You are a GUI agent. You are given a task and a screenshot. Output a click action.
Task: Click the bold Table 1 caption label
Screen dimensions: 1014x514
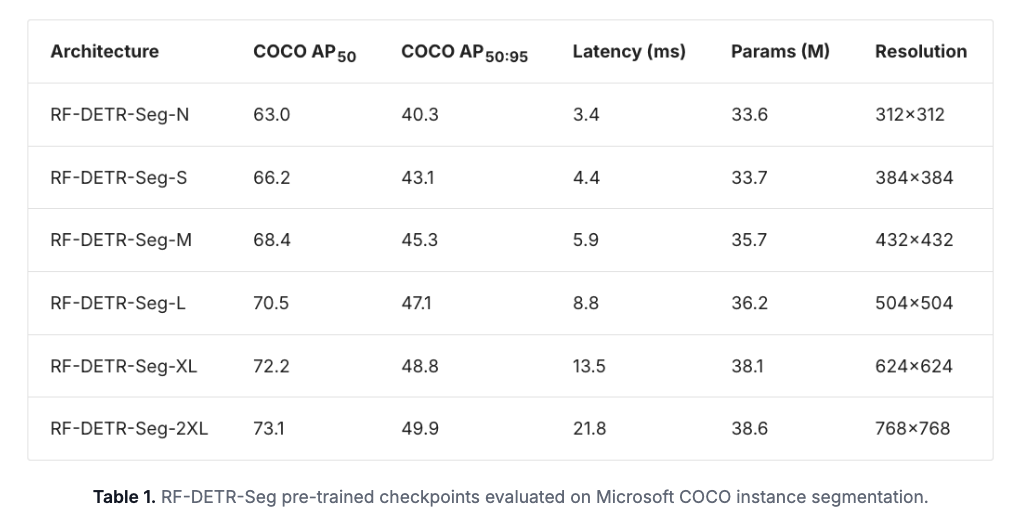click(125, 496)
